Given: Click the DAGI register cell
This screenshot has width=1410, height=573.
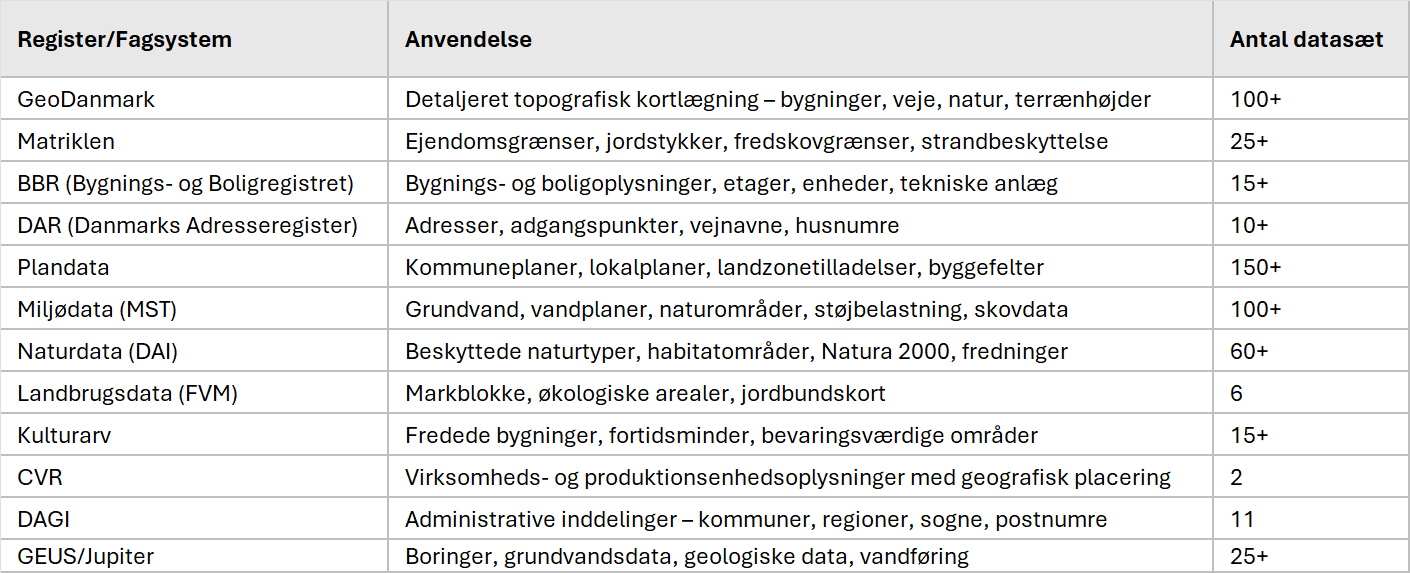Looking at the screenshot, I should tap(43, 520).
